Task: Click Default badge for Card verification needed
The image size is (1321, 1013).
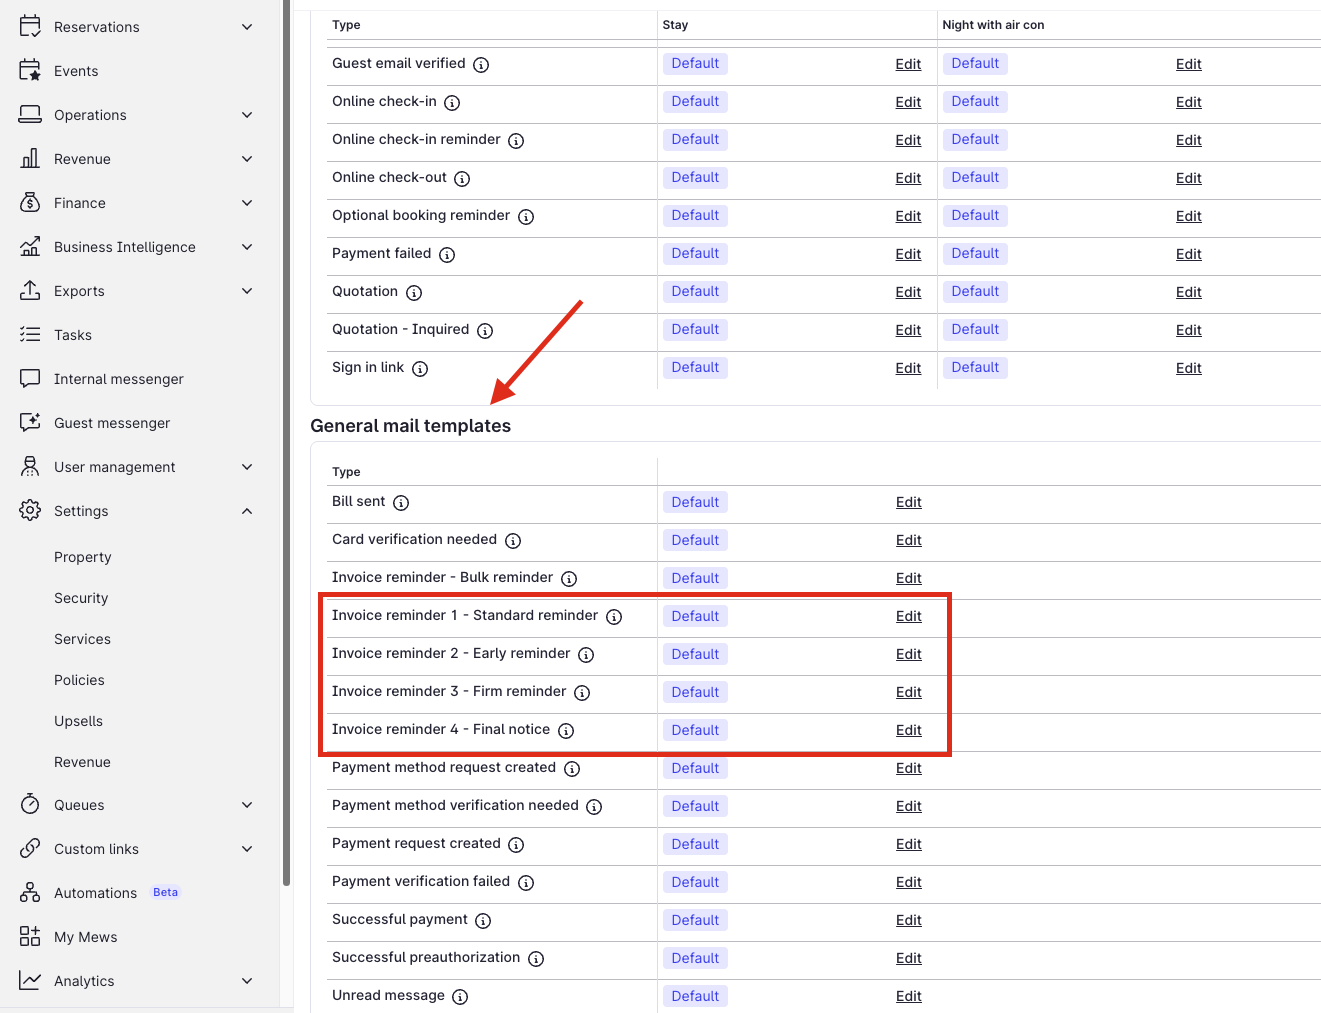Action: [x=695, y=540]
